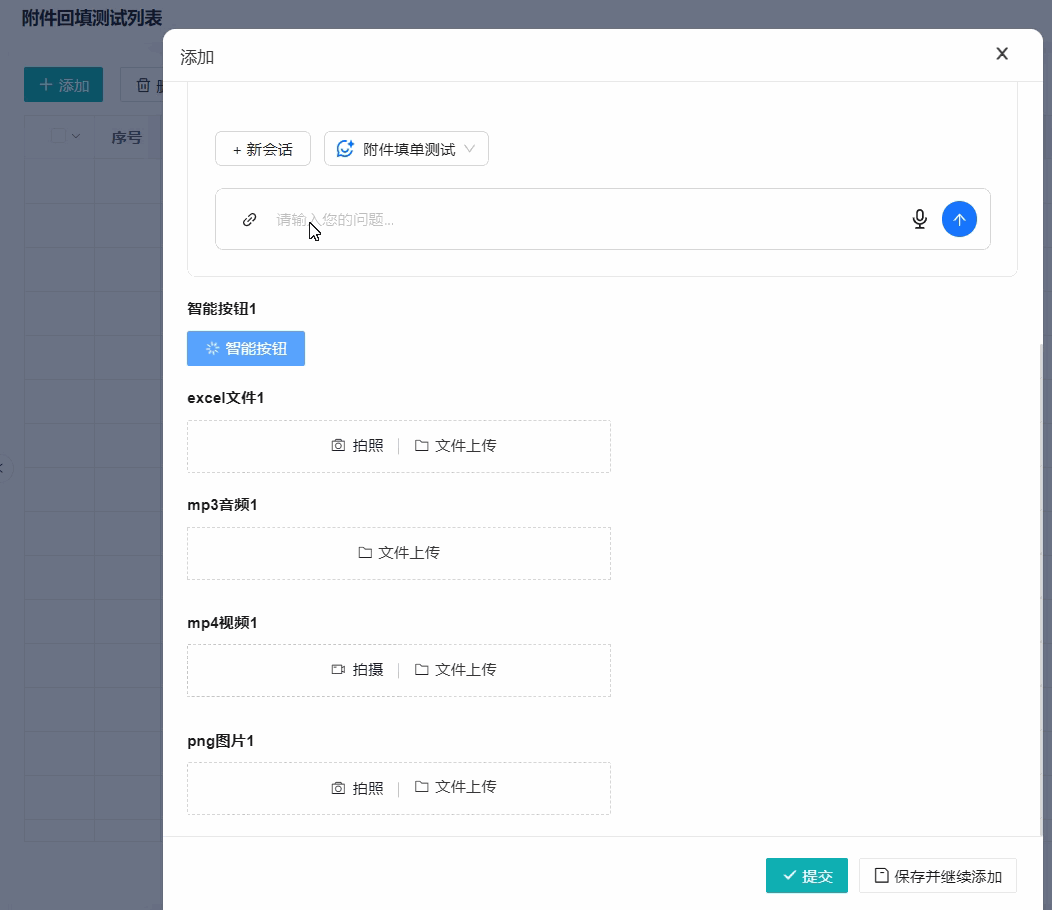The image size is (1052, 910).
Task: Click the attachment link icon in chat input
Action: [x=250, y=220]
